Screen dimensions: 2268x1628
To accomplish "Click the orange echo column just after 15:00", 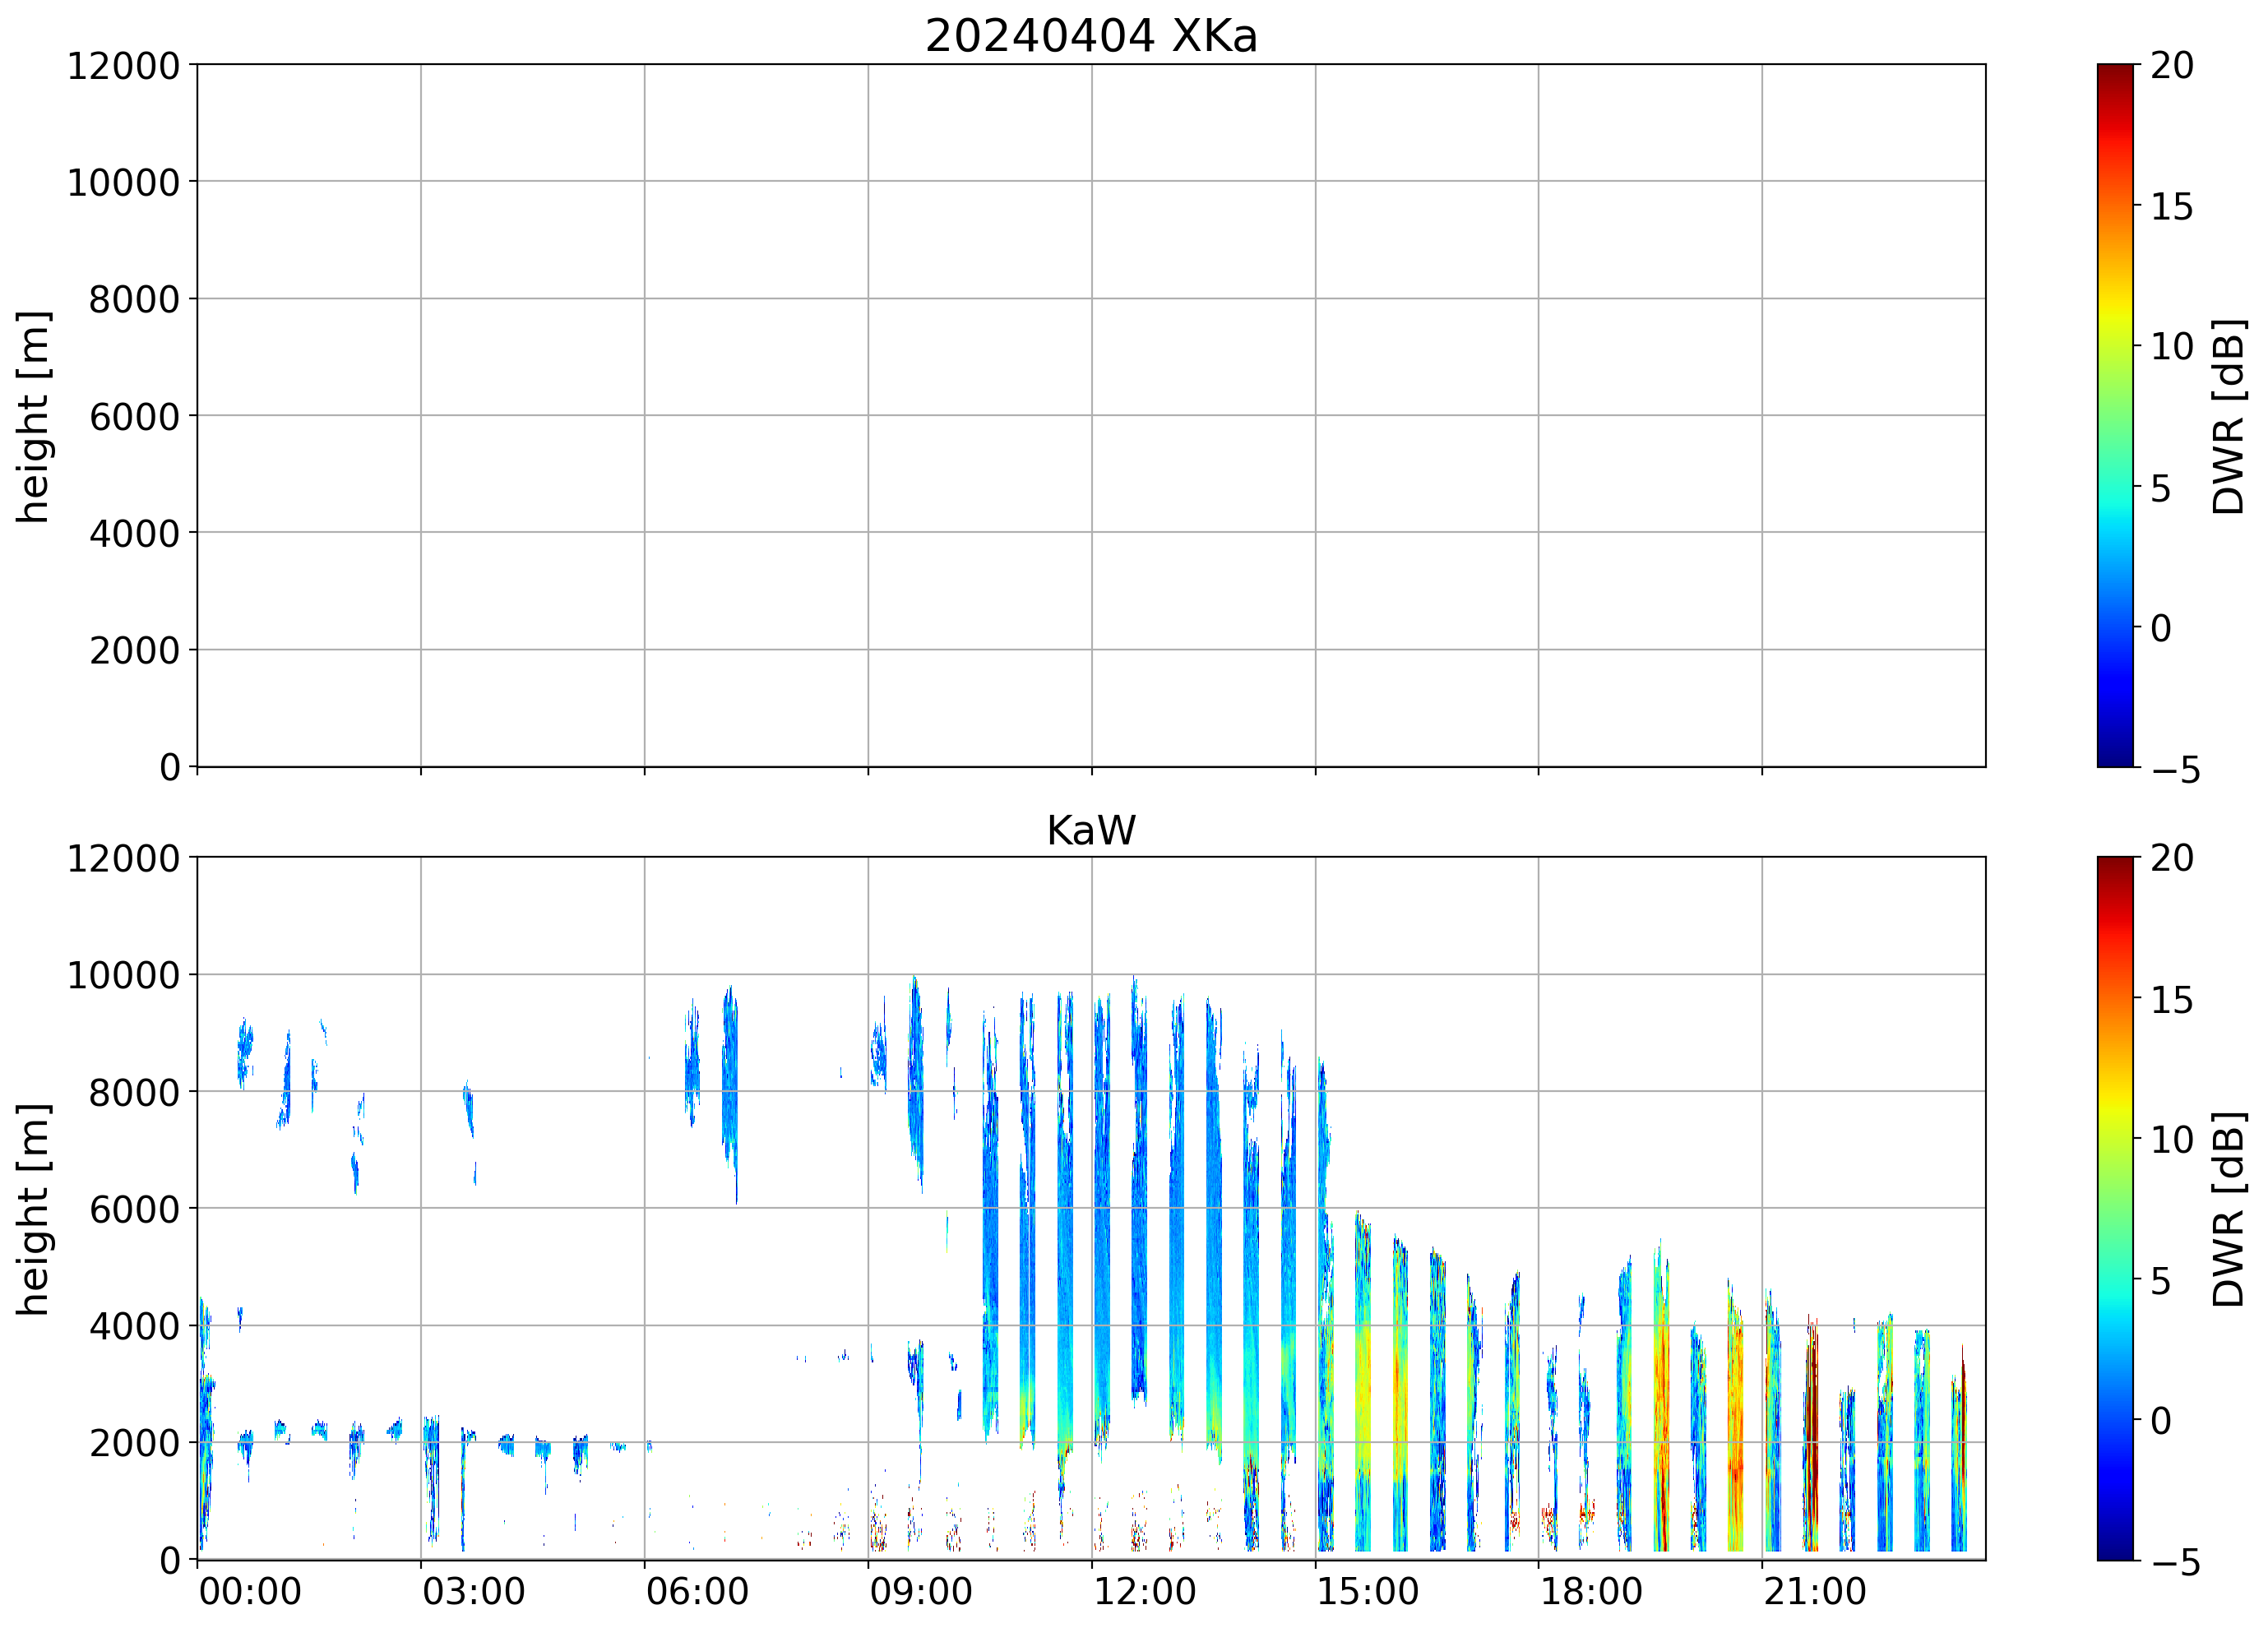I will [x=1364, y=1400].
